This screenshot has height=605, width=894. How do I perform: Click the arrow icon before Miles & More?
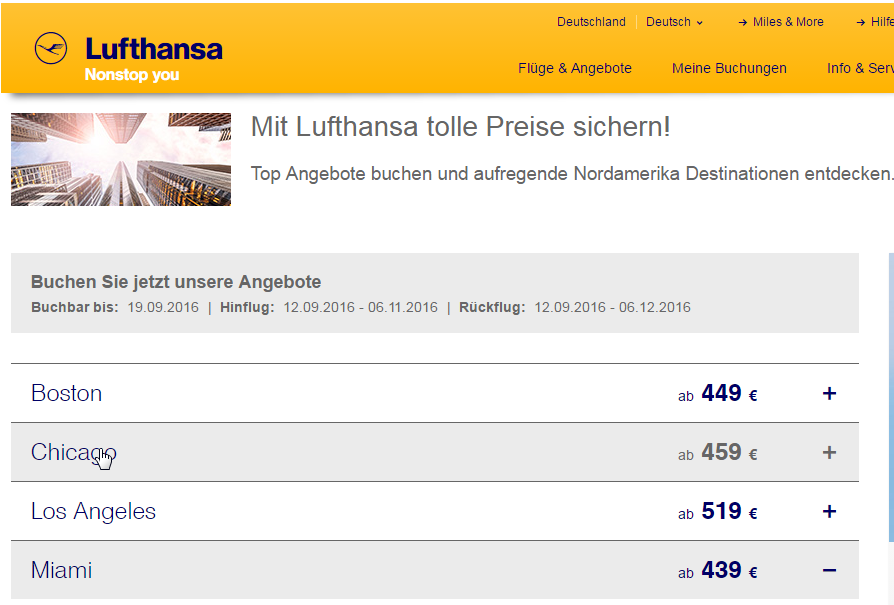[x=743, y=23]
